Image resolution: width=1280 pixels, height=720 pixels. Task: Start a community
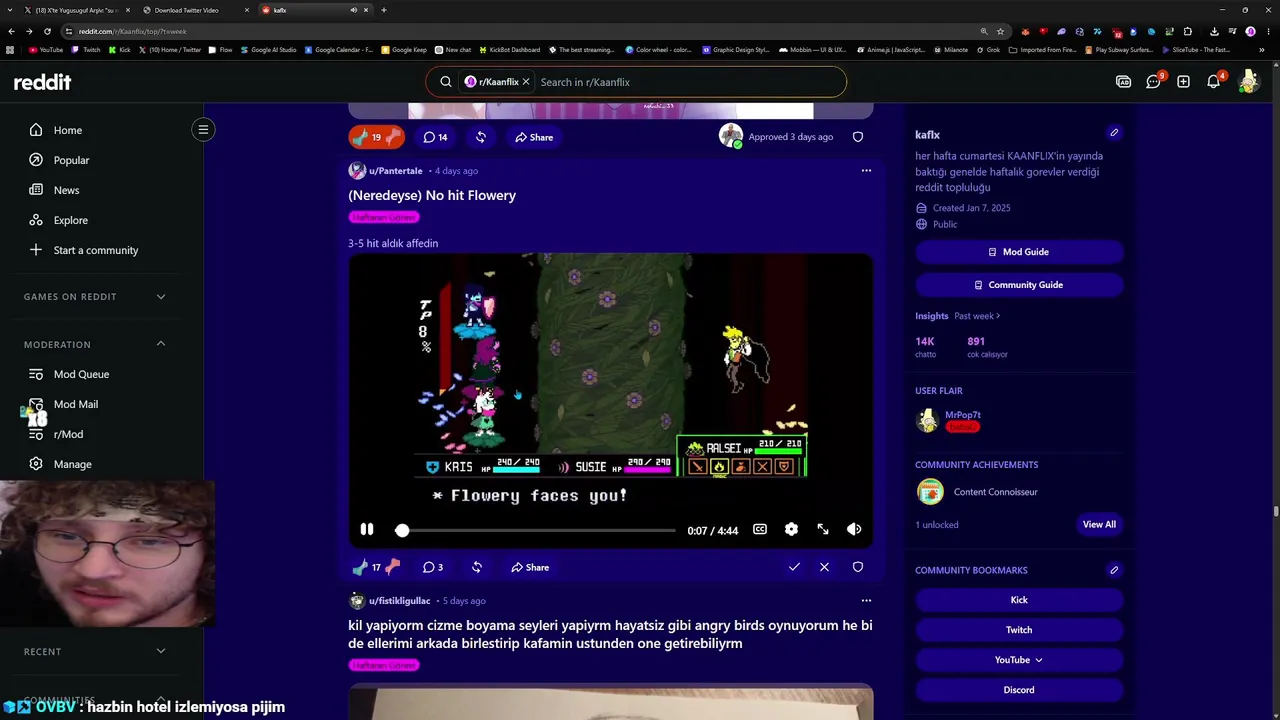coord(95,250)
